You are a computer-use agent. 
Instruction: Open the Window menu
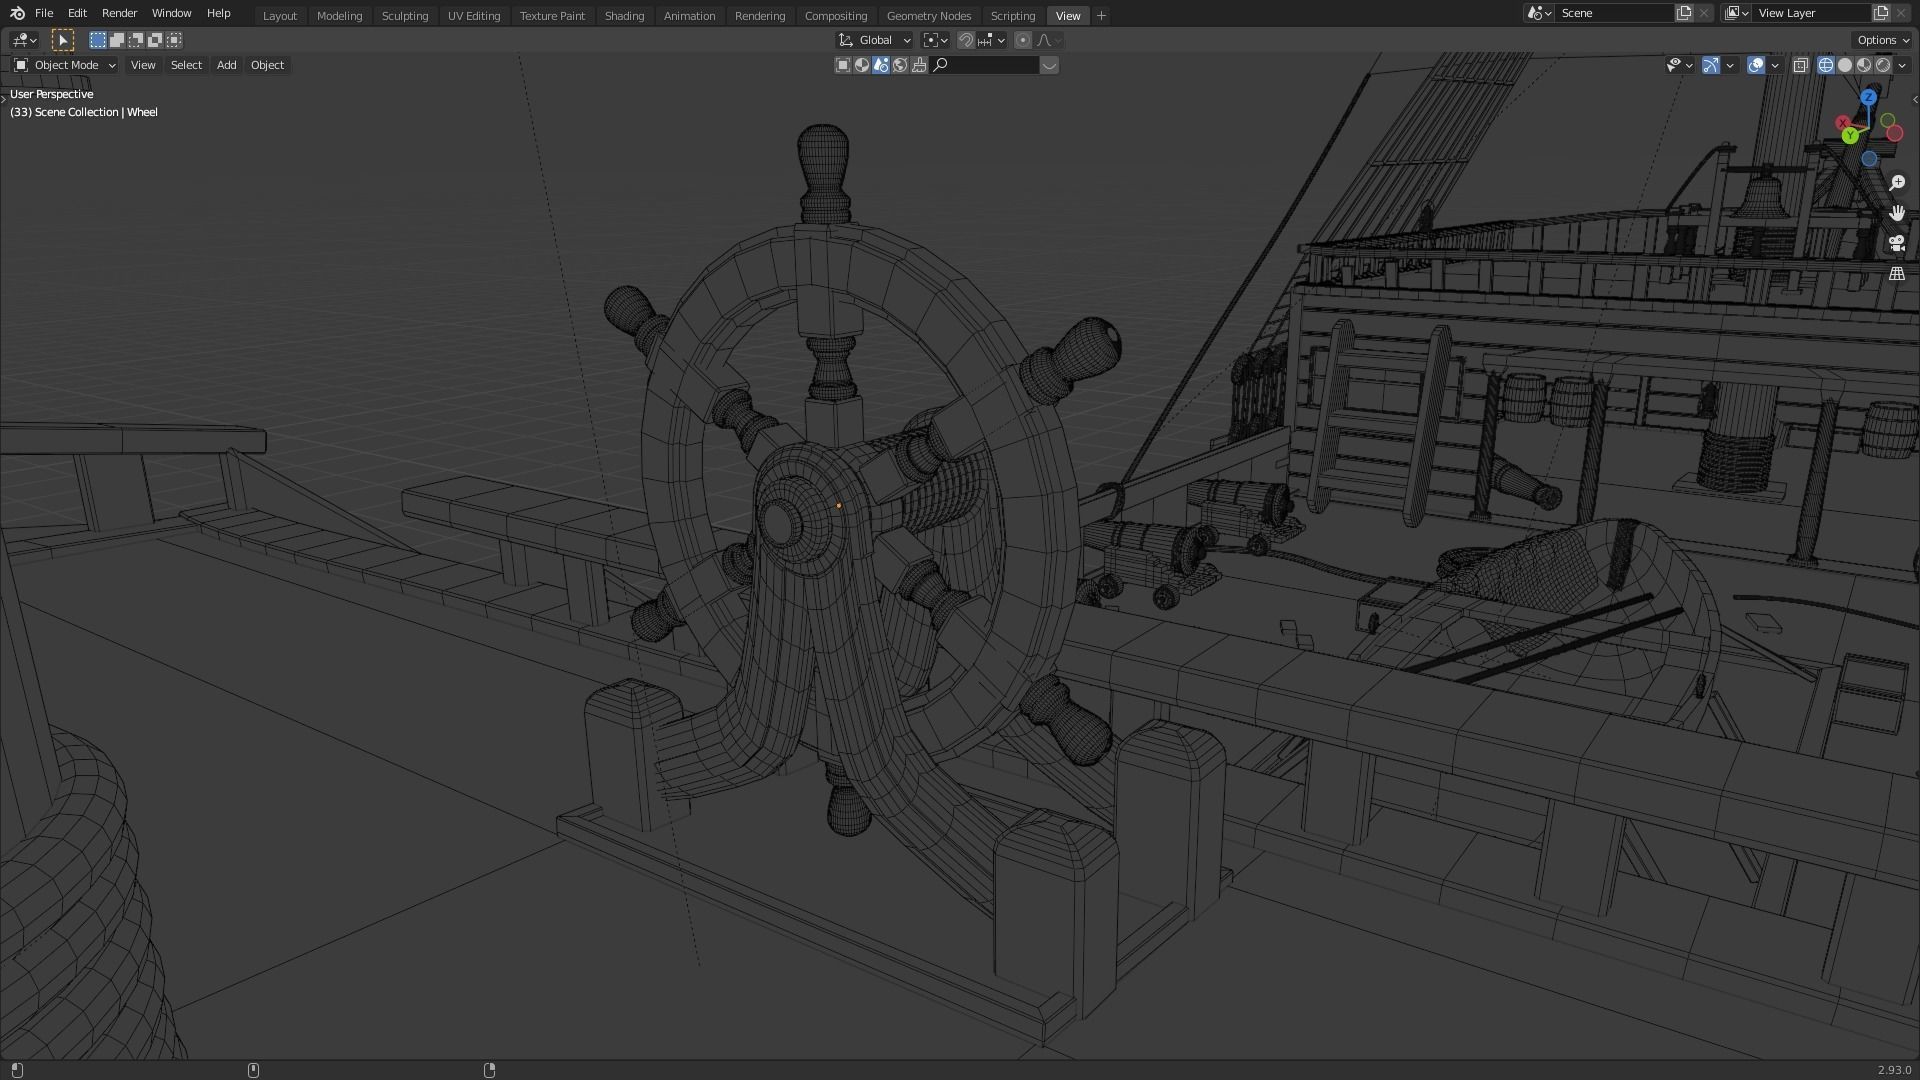pyautogui.click(x=171, y=13)
